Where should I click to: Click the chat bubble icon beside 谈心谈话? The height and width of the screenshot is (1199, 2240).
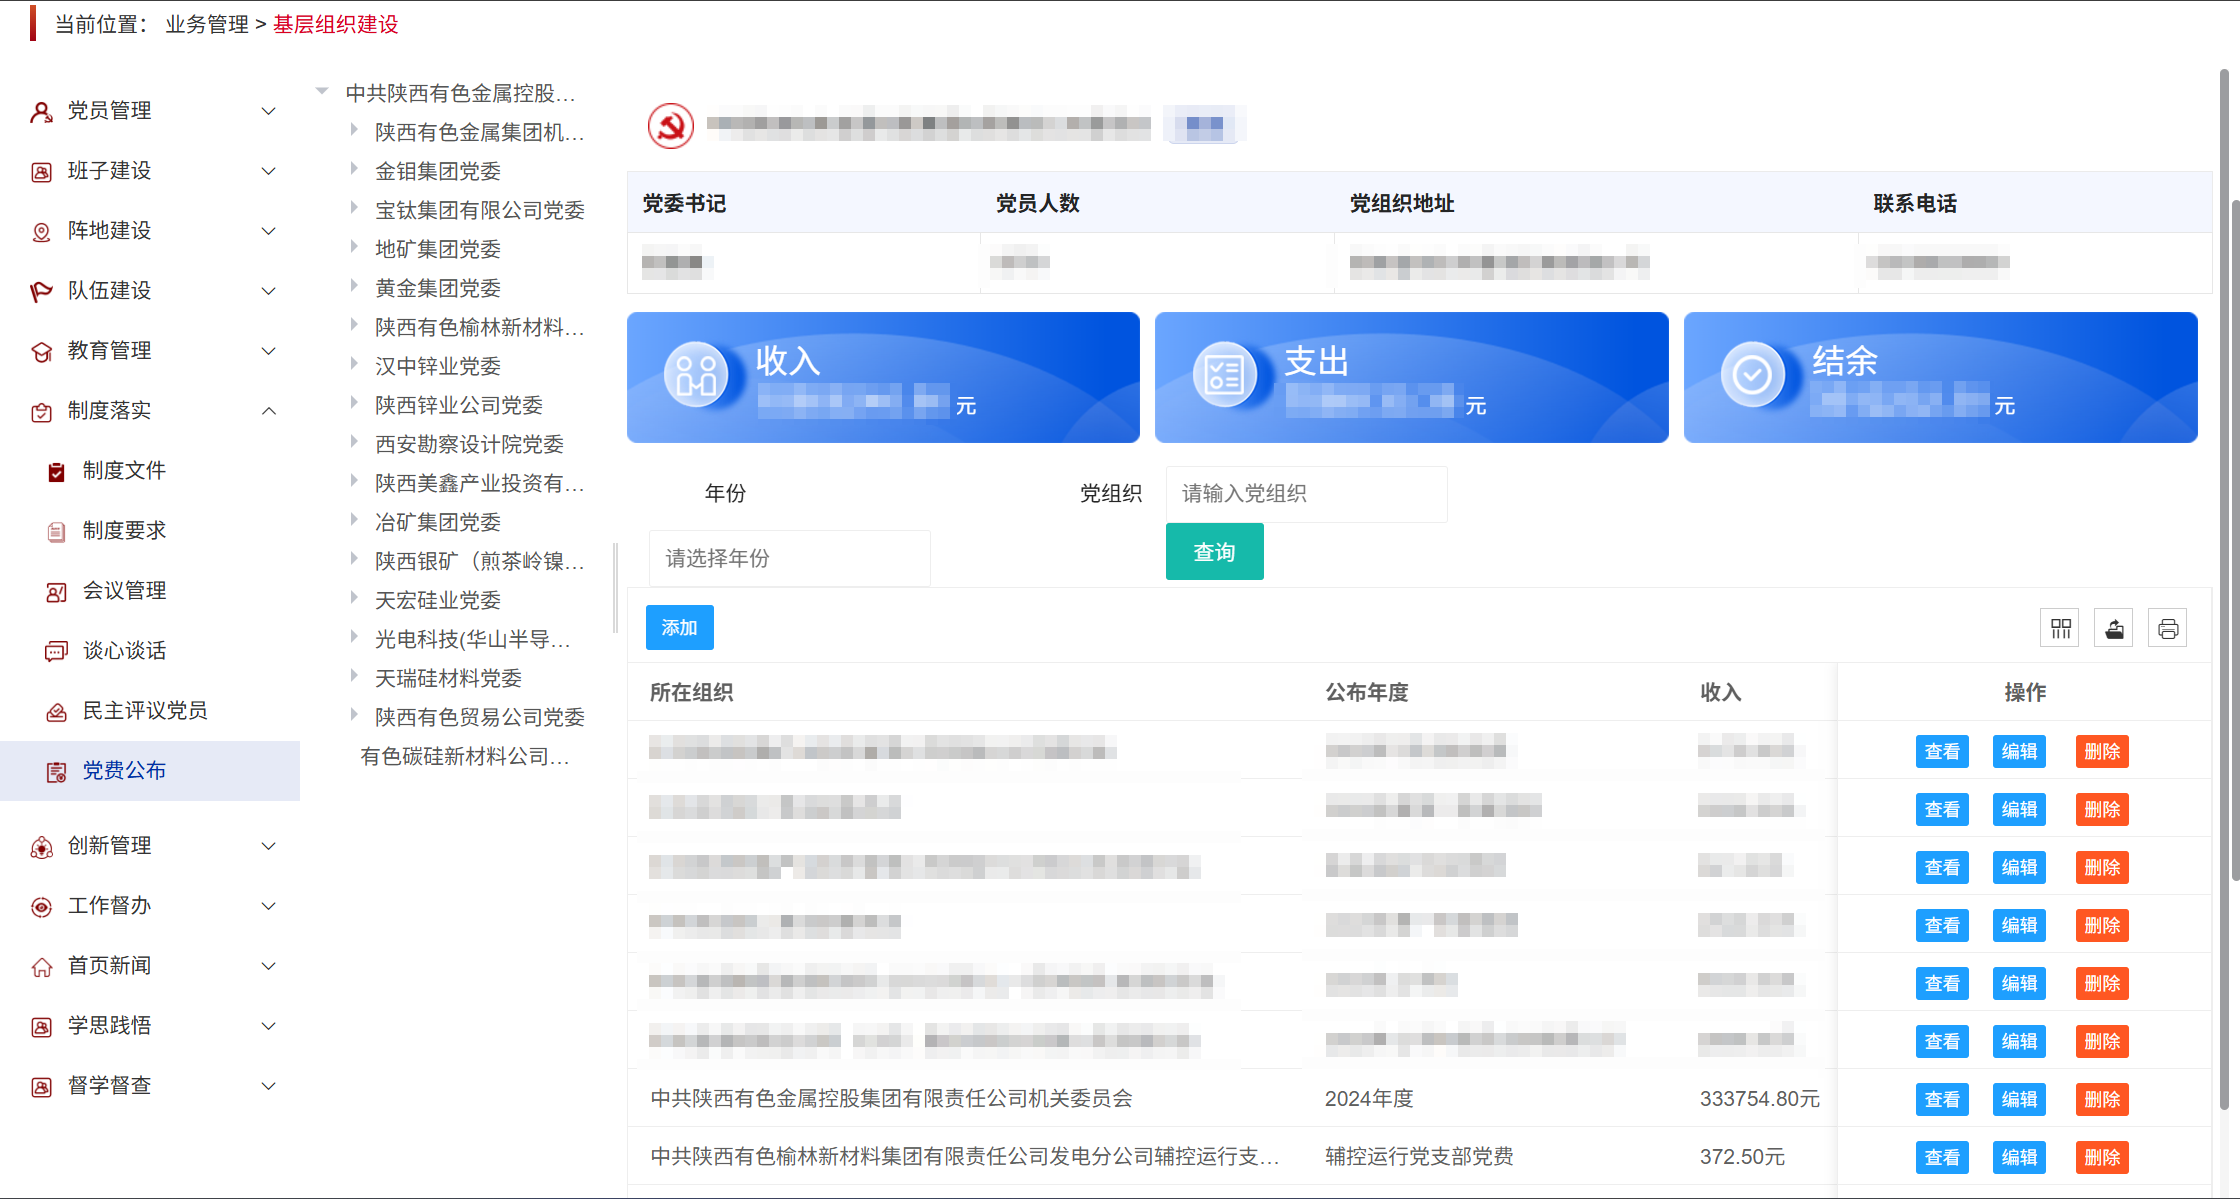pyautogui.click(x=56, y=650)
